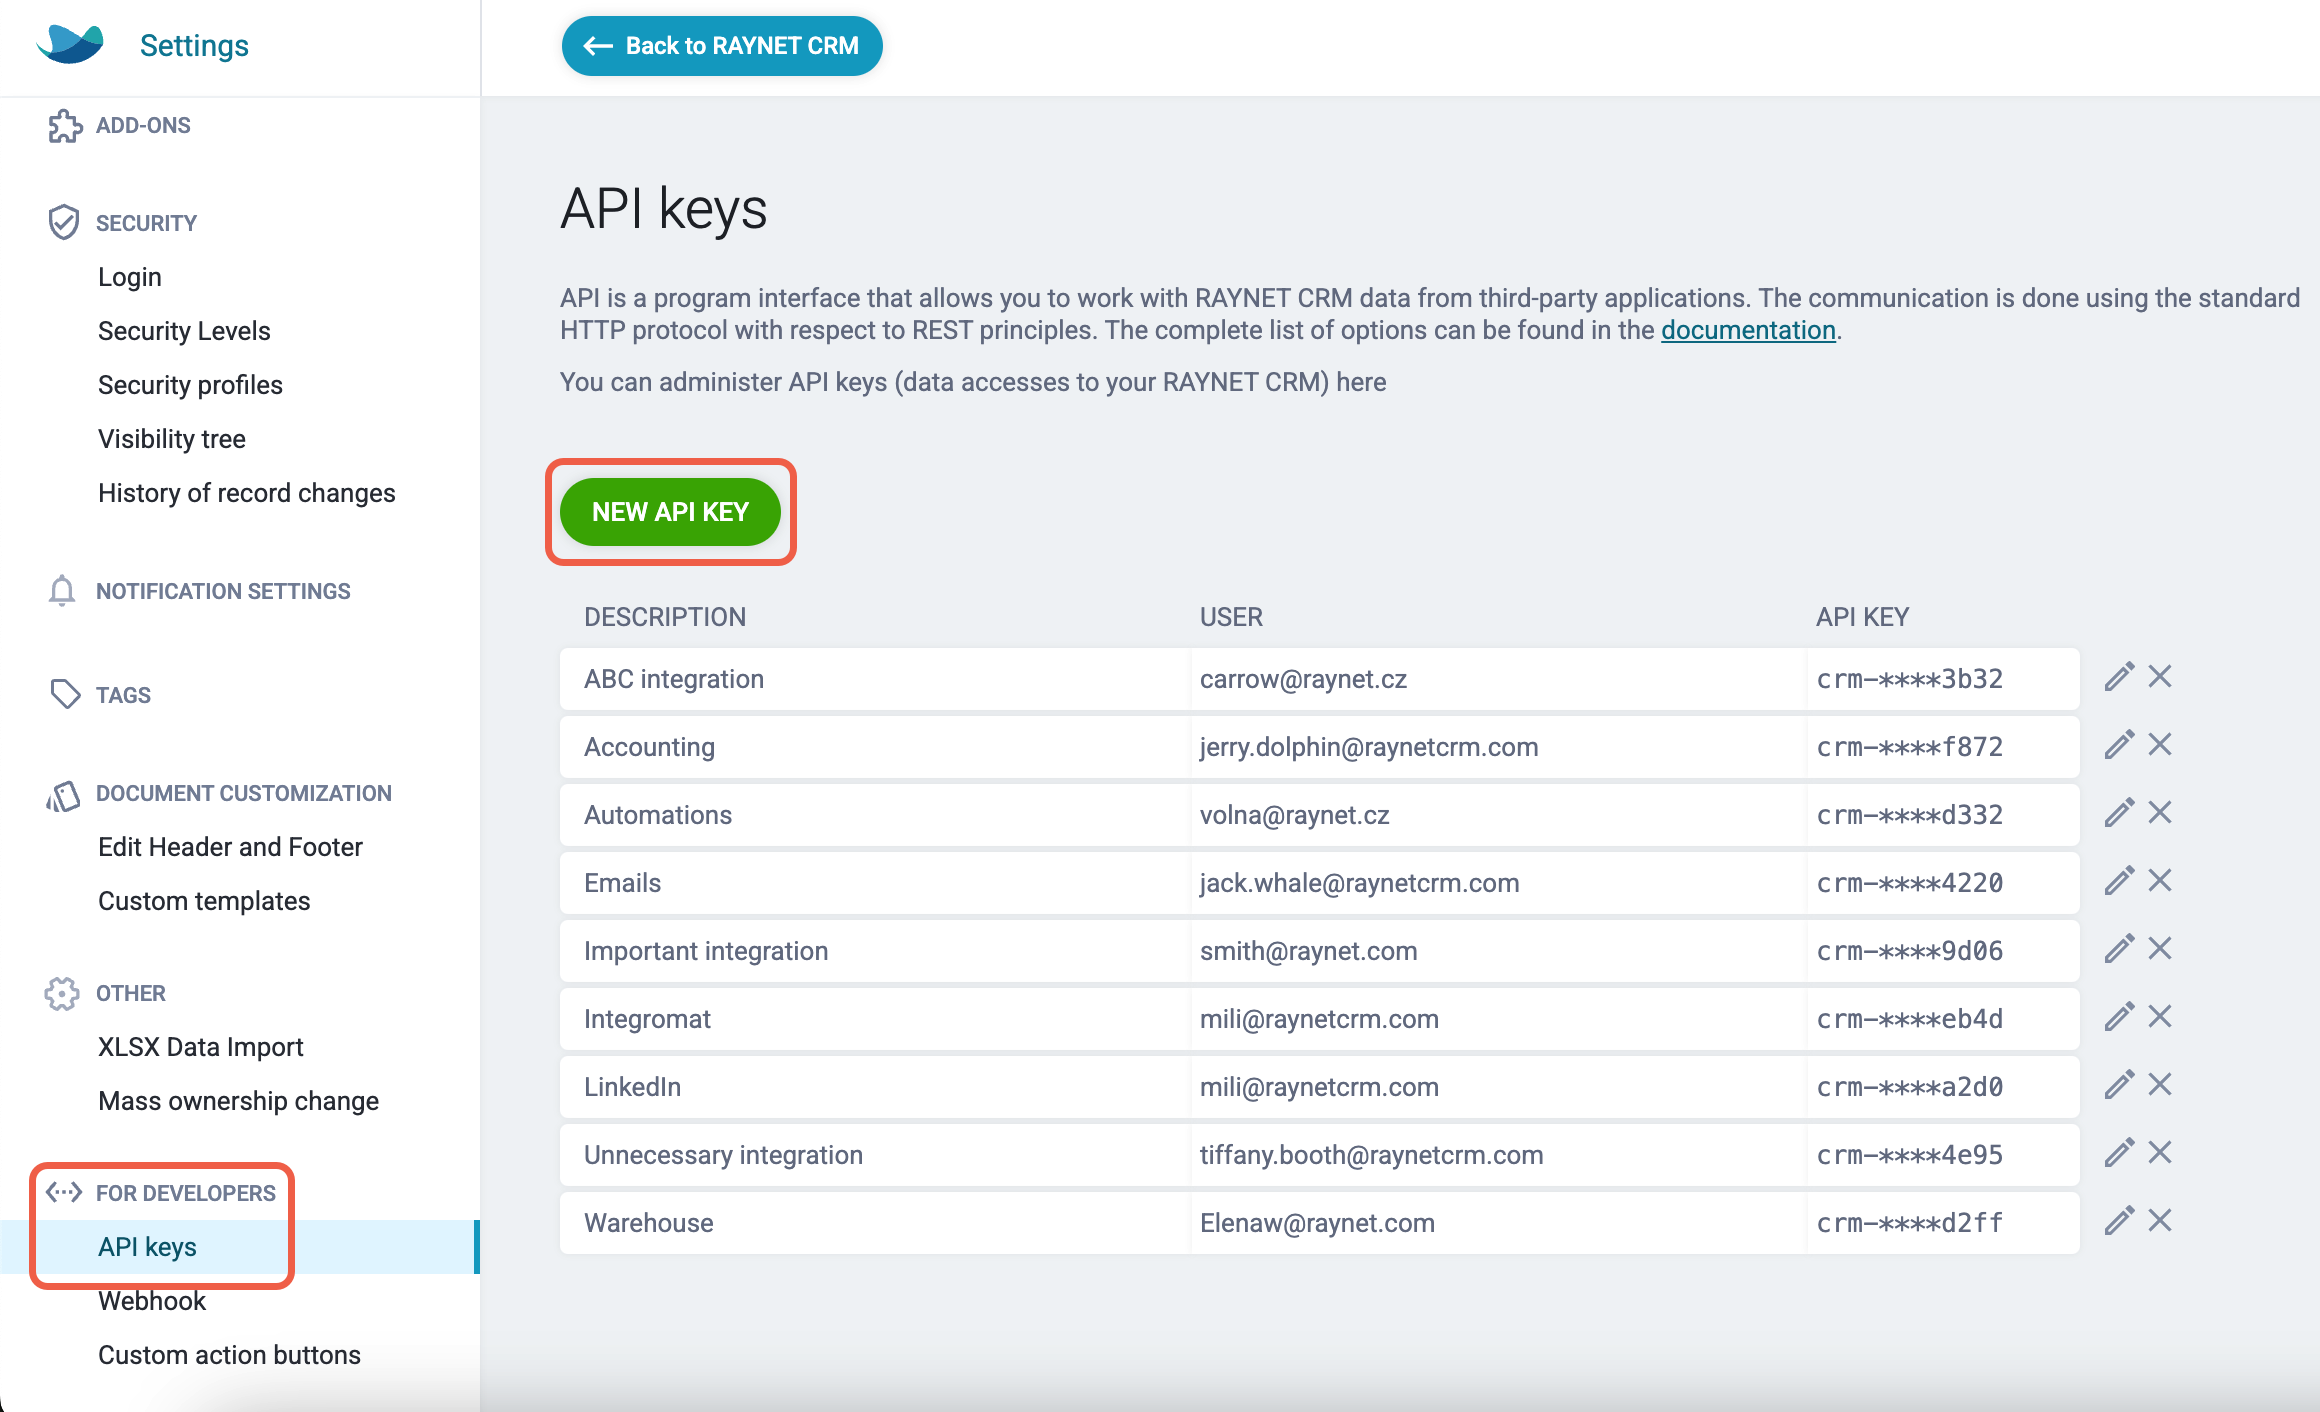Click carrow@raynet.cz user cell

1498,679
